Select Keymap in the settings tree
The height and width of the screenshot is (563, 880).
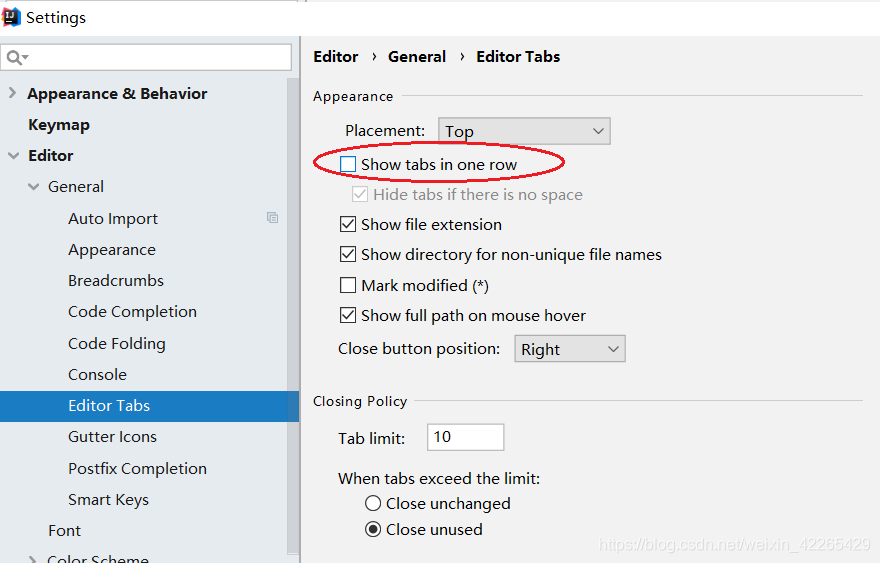(x=59, y=125)
